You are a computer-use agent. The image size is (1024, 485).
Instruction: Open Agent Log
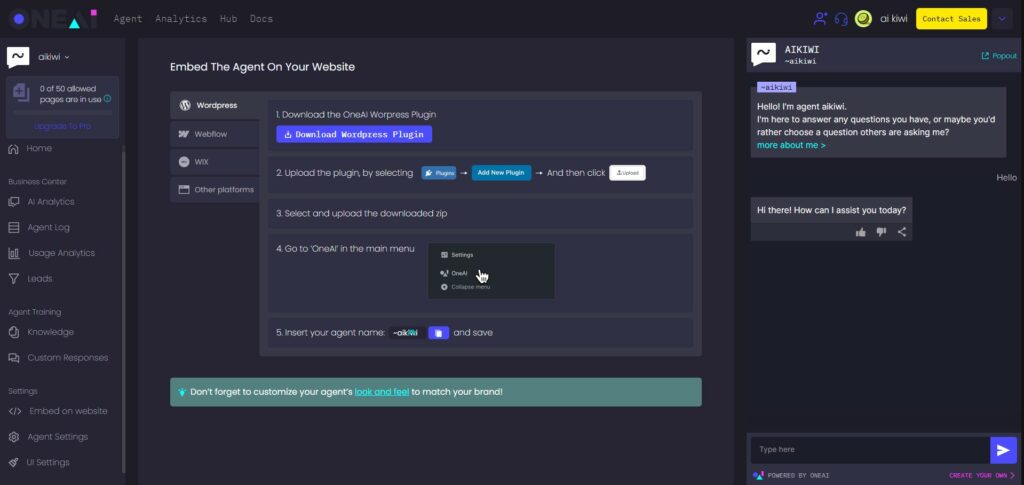point(39,227)
